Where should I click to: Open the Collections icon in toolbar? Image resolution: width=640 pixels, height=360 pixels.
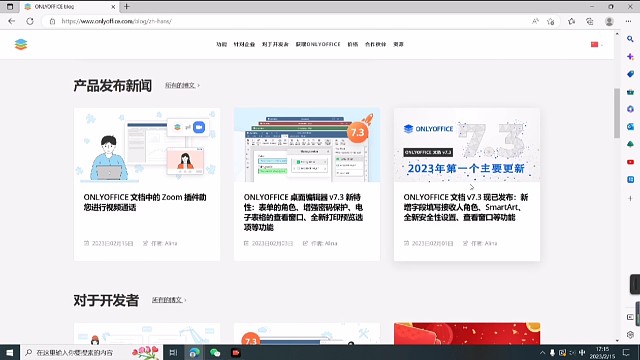tap(590, 21)
